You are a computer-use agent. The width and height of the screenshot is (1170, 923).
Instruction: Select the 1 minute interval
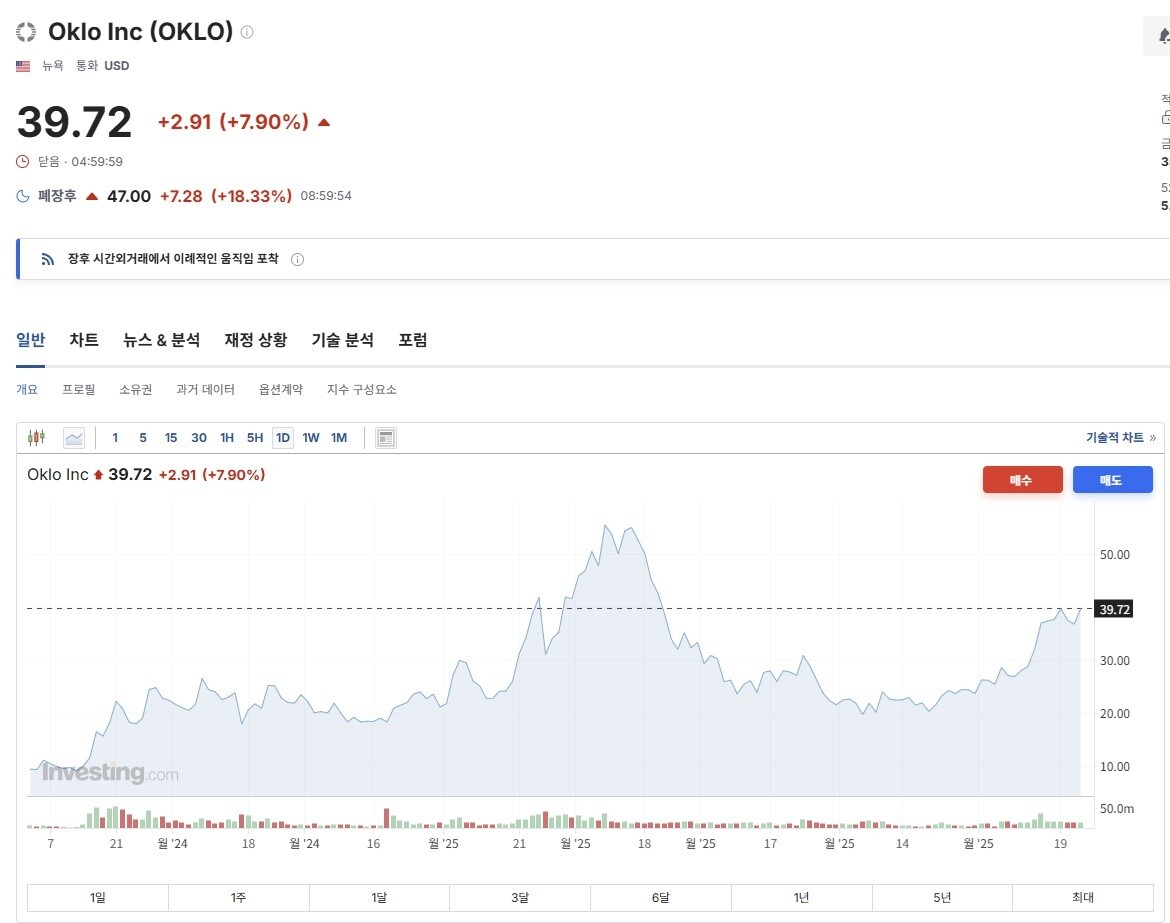tap(115, 438)
